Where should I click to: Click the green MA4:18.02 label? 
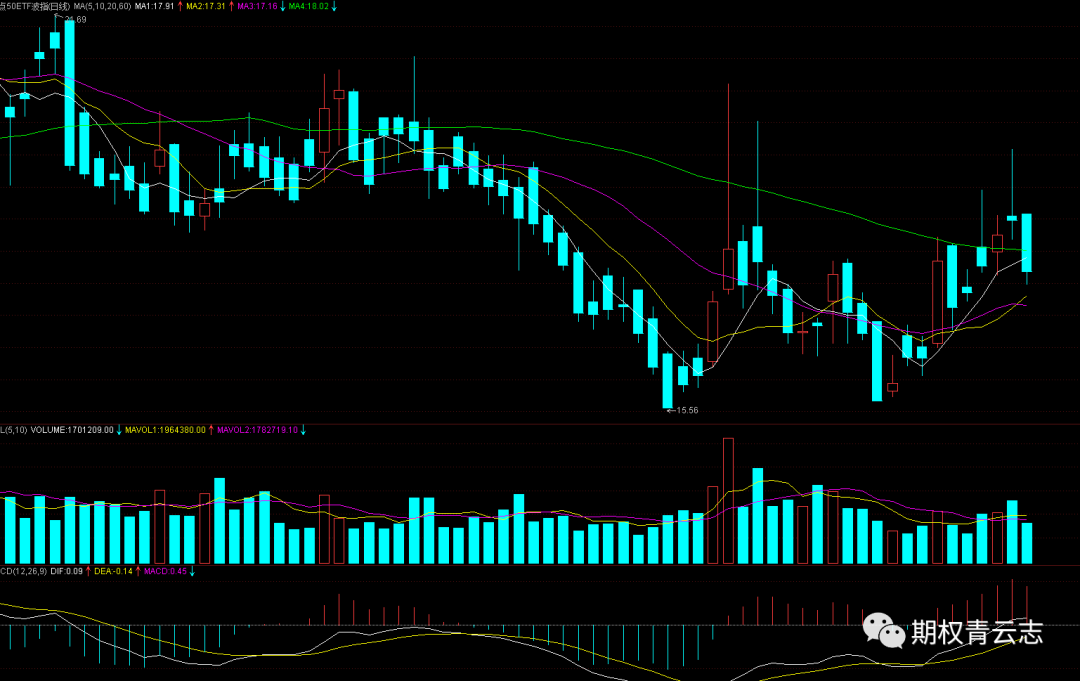(309, 6)
